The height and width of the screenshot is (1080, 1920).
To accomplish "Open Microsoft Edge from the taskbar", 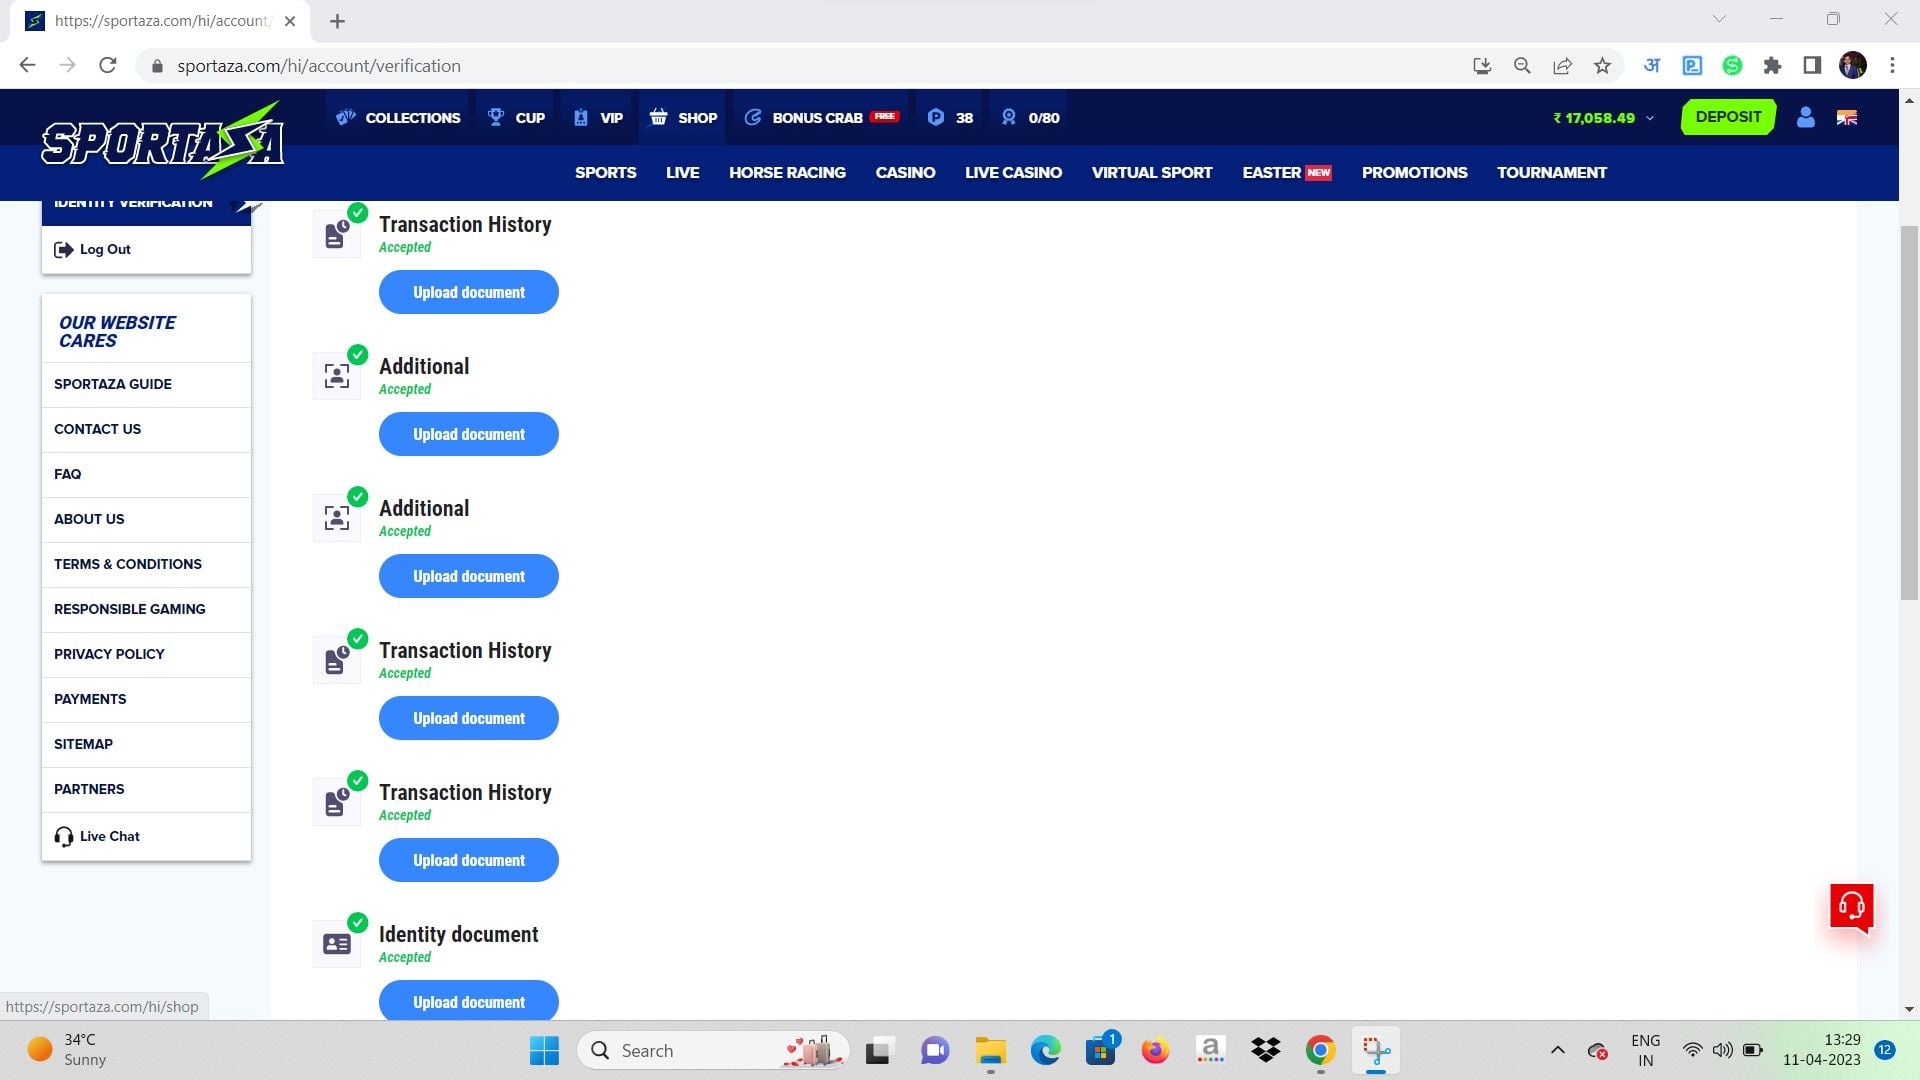I will click(x=1045, y=1050).
